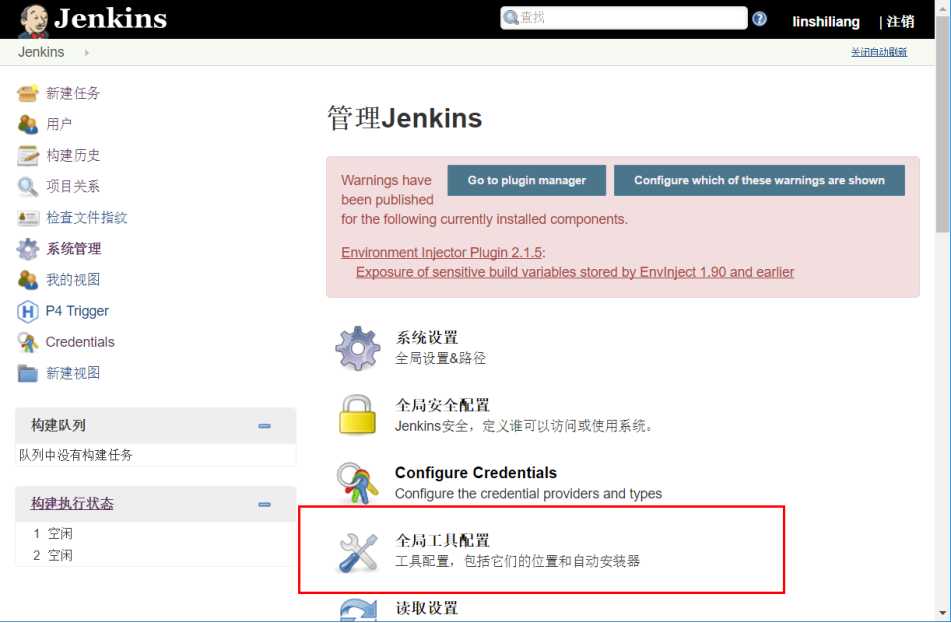Expand the Jenkins breadcrumb arrow
This screenshot has height=623, width=951.
[87, 53]
